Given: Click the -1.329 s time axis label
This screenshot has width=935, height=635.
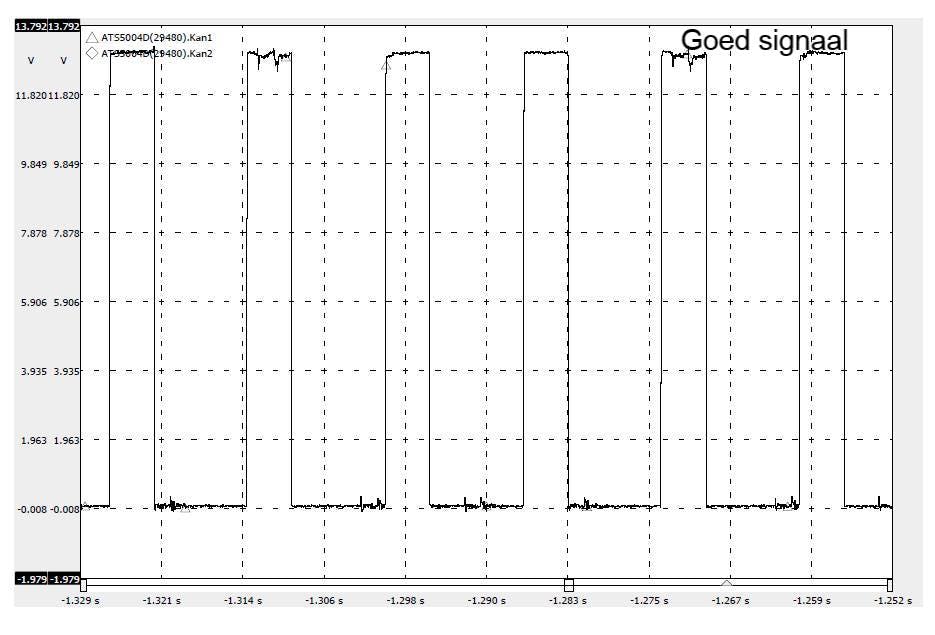Looking at the screenshot, I should point(79,601).
